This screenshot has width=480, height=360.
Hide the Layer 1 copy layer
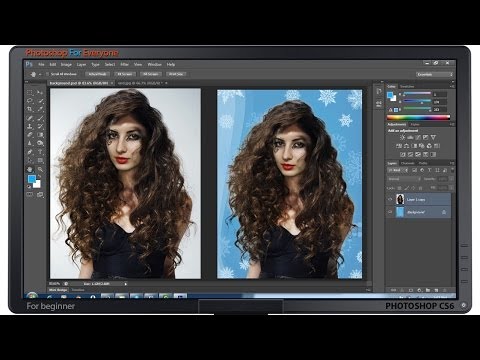pyautogui.click(x=390, y=199)
